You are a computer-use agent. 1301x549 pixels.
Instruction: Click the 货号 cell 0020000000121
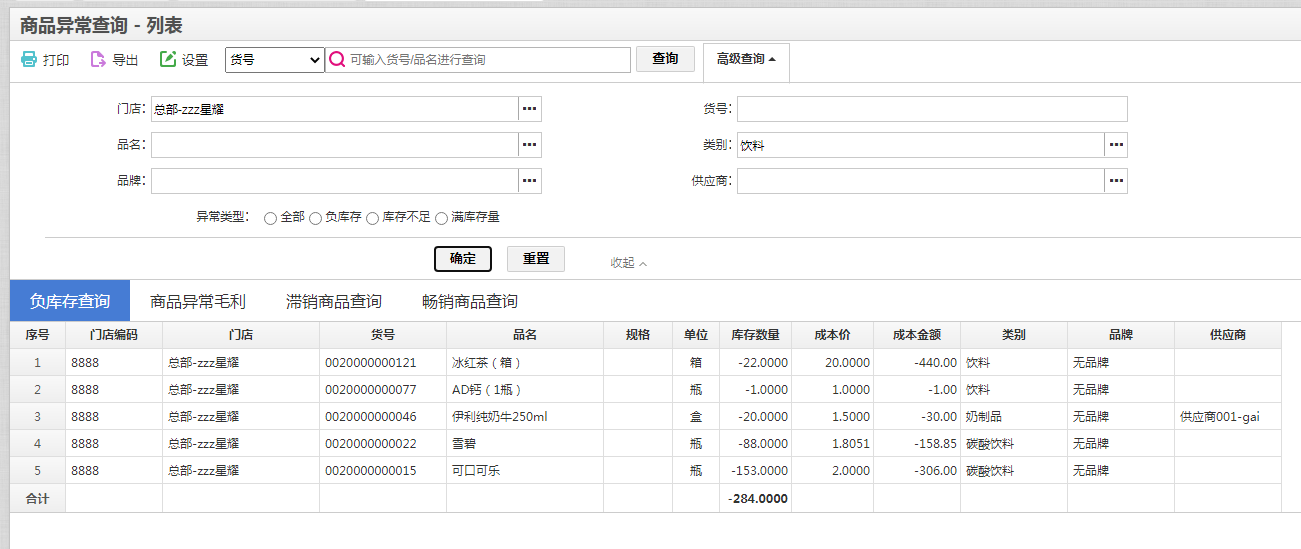click(383, 362)
